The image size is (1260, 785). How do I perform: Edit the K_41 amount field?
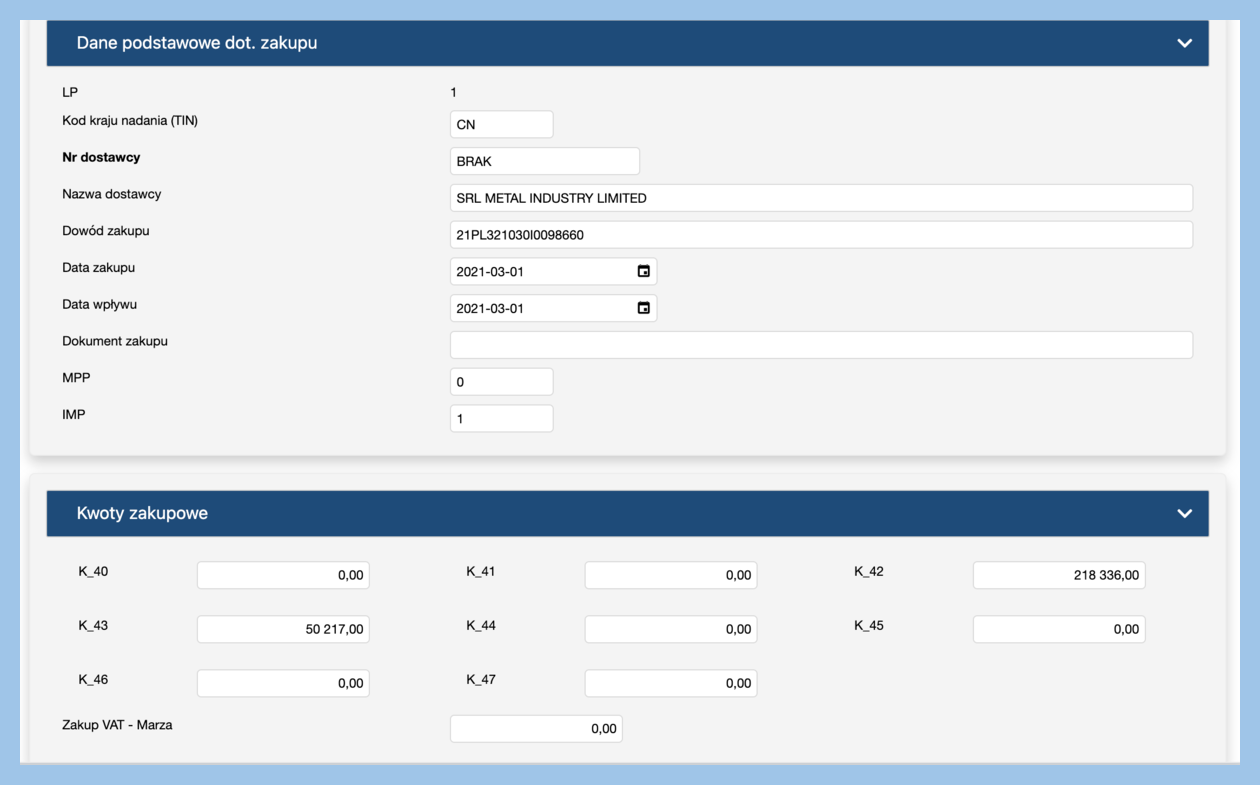click(670, 575)
